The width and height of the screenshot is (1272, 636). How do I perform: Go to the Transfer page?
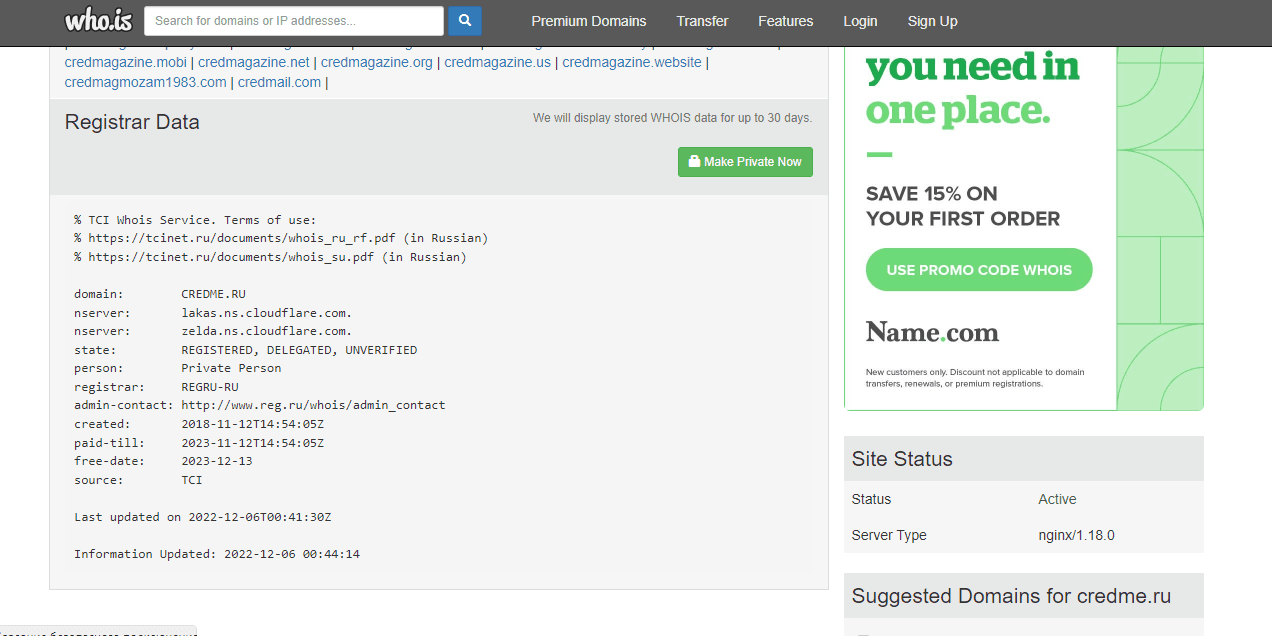(x=702, y=21)
